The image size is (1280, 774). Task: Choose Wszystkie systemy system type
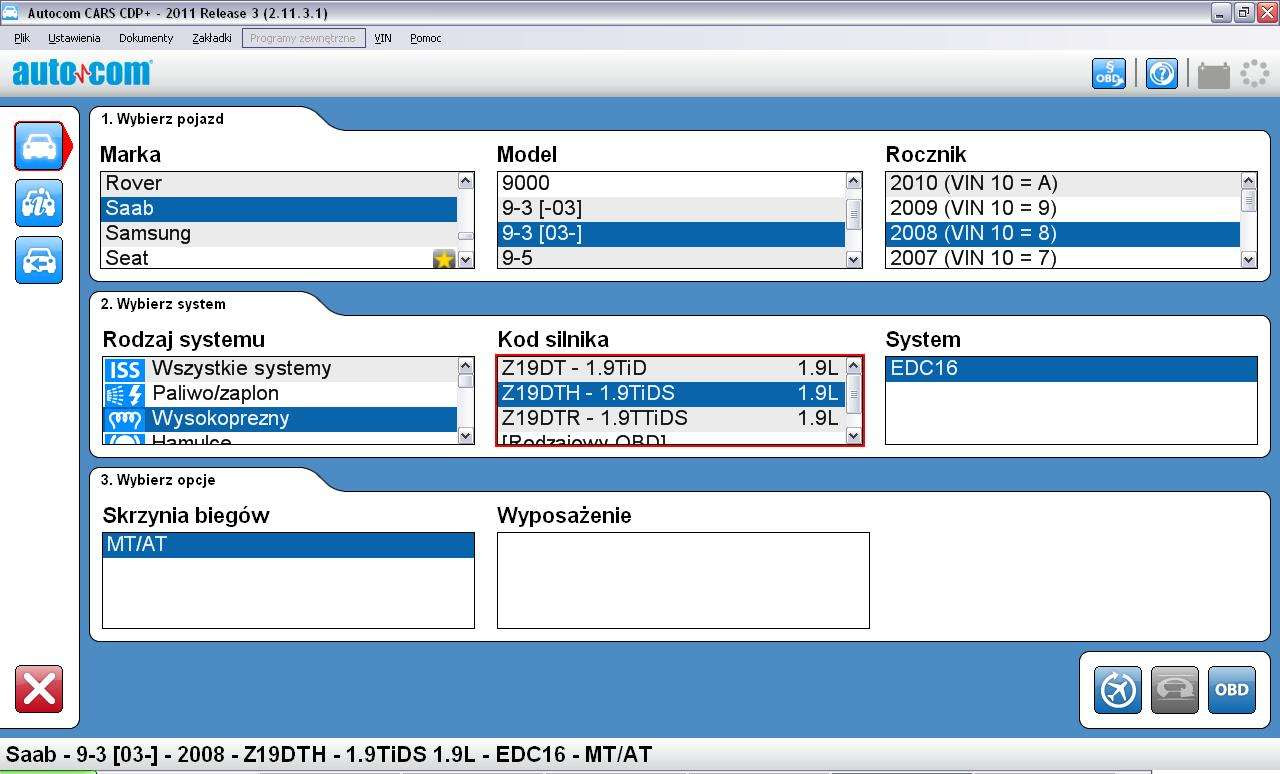(x=280, y=368)
